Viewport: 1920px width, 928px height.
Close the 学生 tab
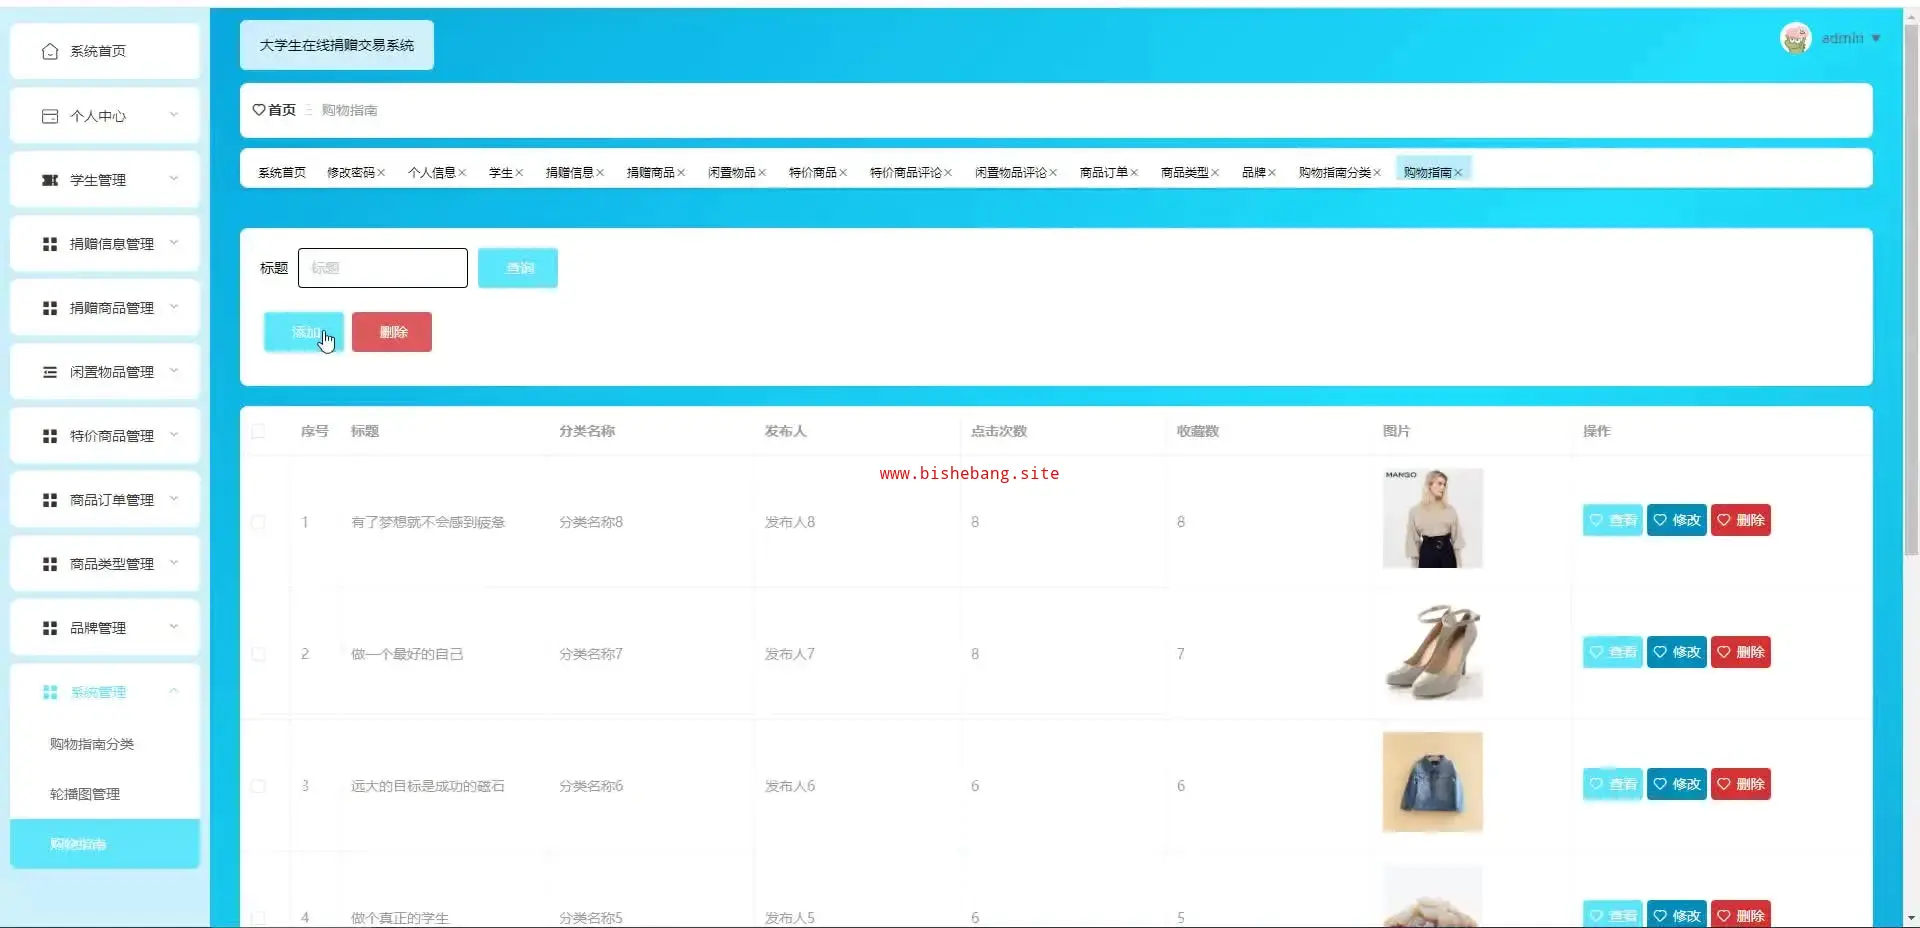[519, 173]
